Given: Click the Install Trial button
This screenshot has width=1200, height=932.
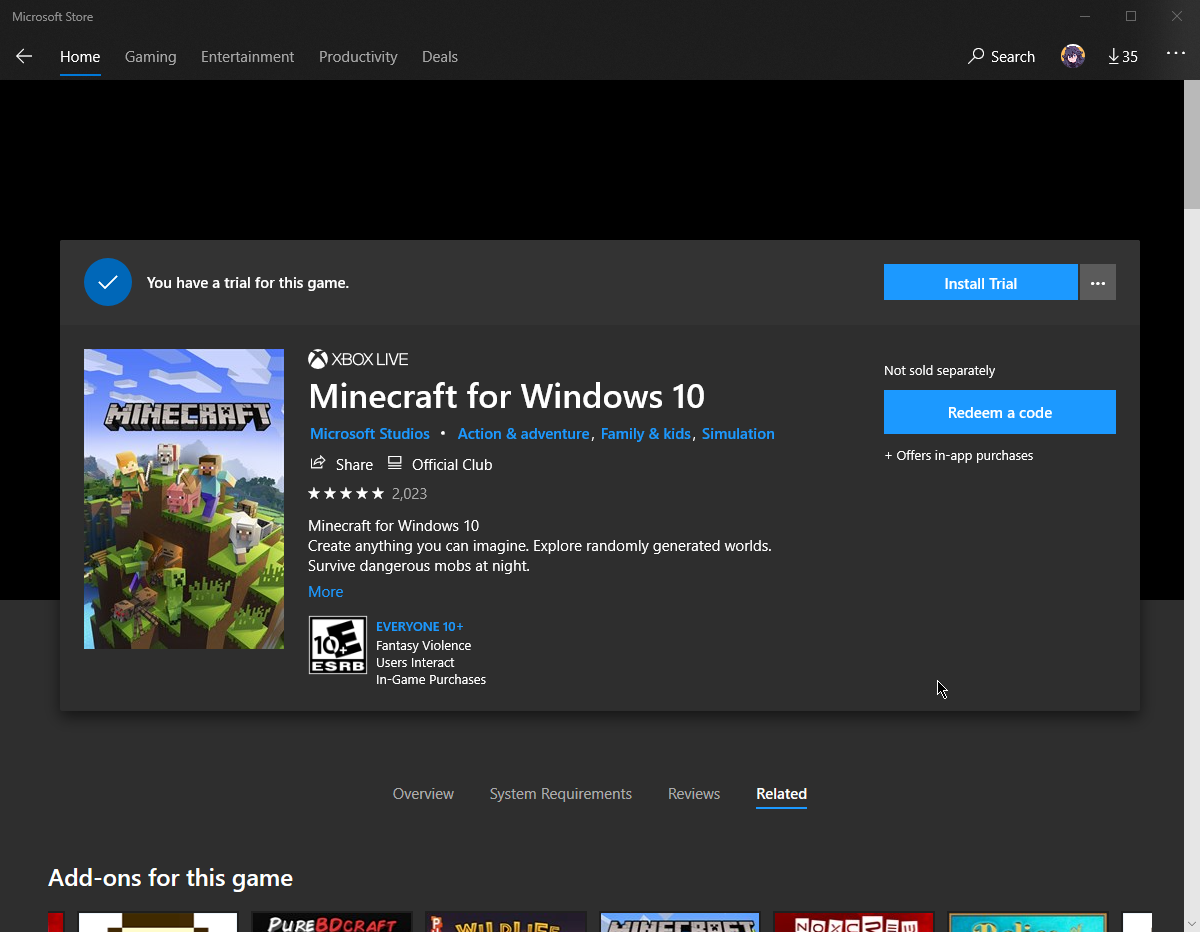Looking at the screenshot, I should (981, 283).
